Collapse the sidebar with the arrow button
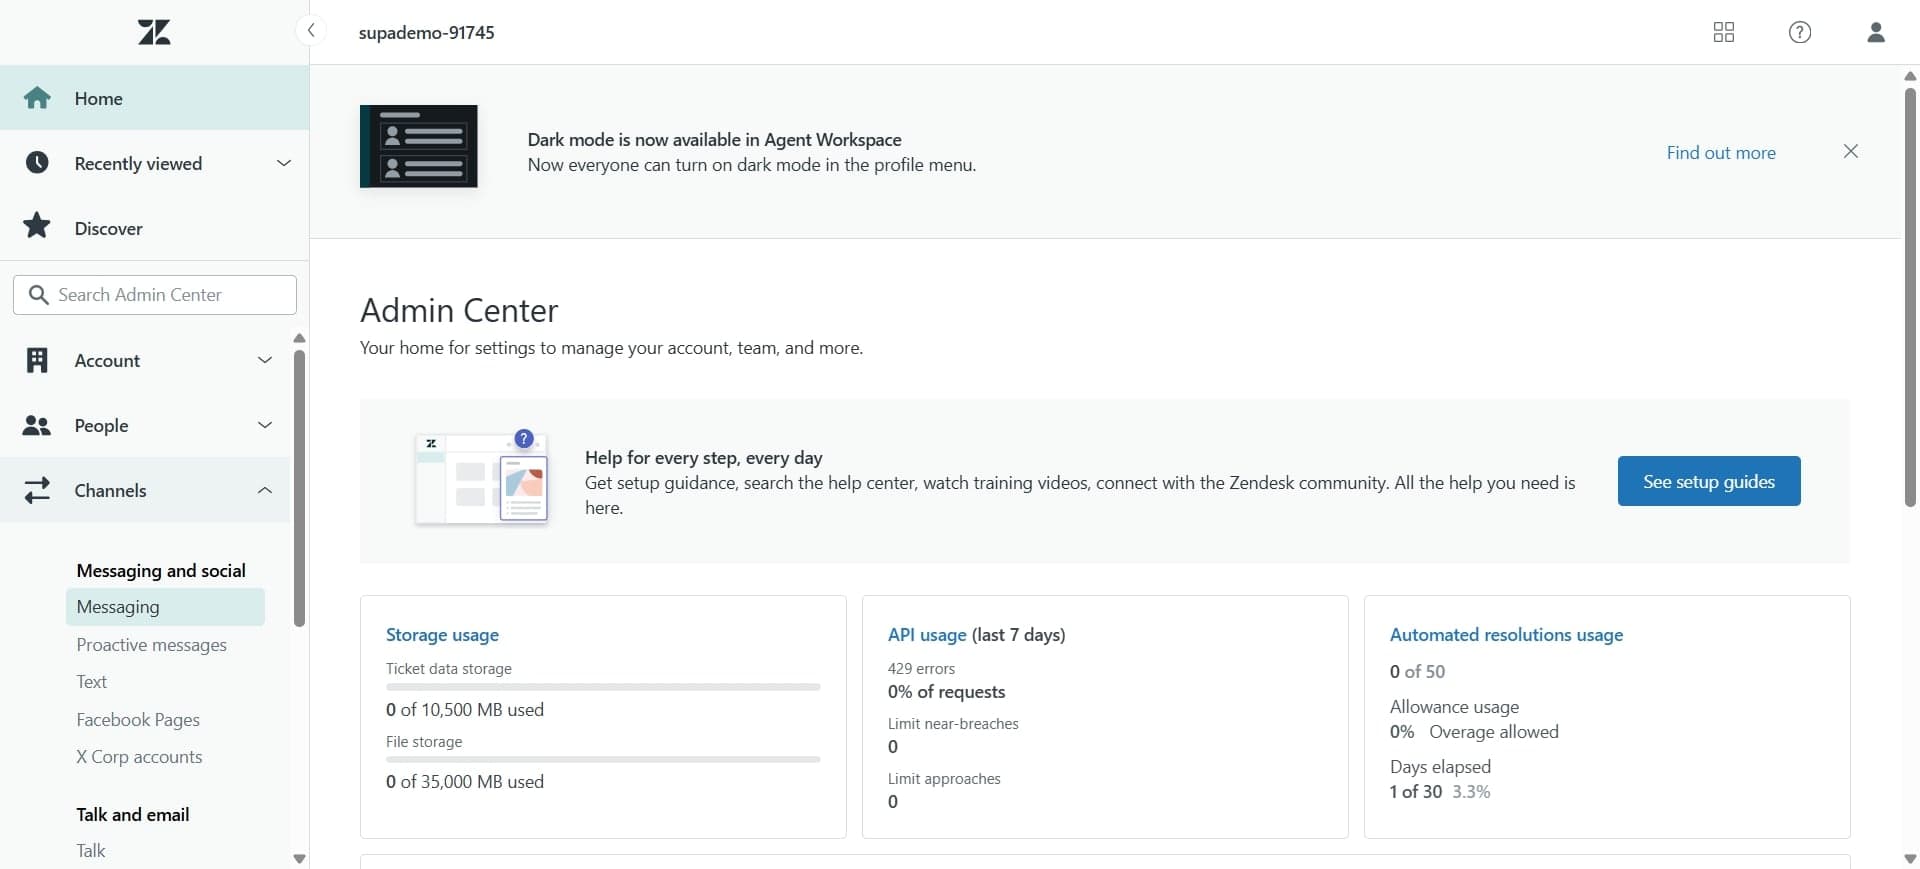The height and width of the screenshot is (869, 1920). click(x=311, y=31)
